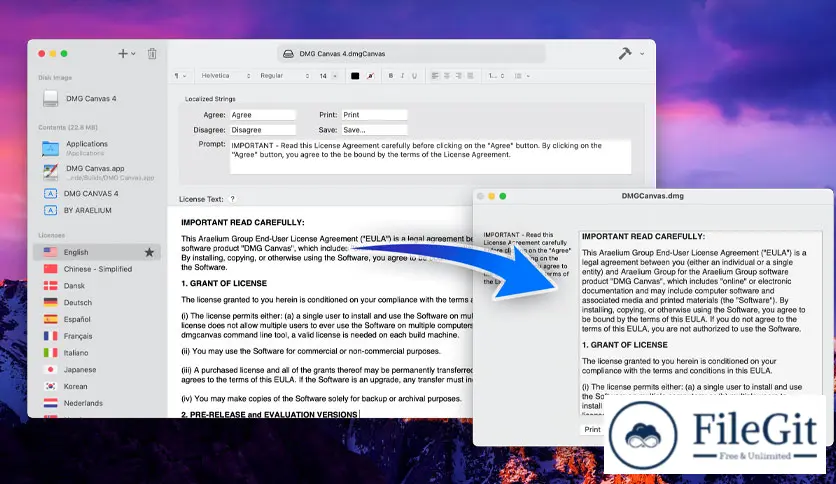Toggle underline formatting
Image resolution: width=836 pixels, height=484 pixels.
[414, 76]
